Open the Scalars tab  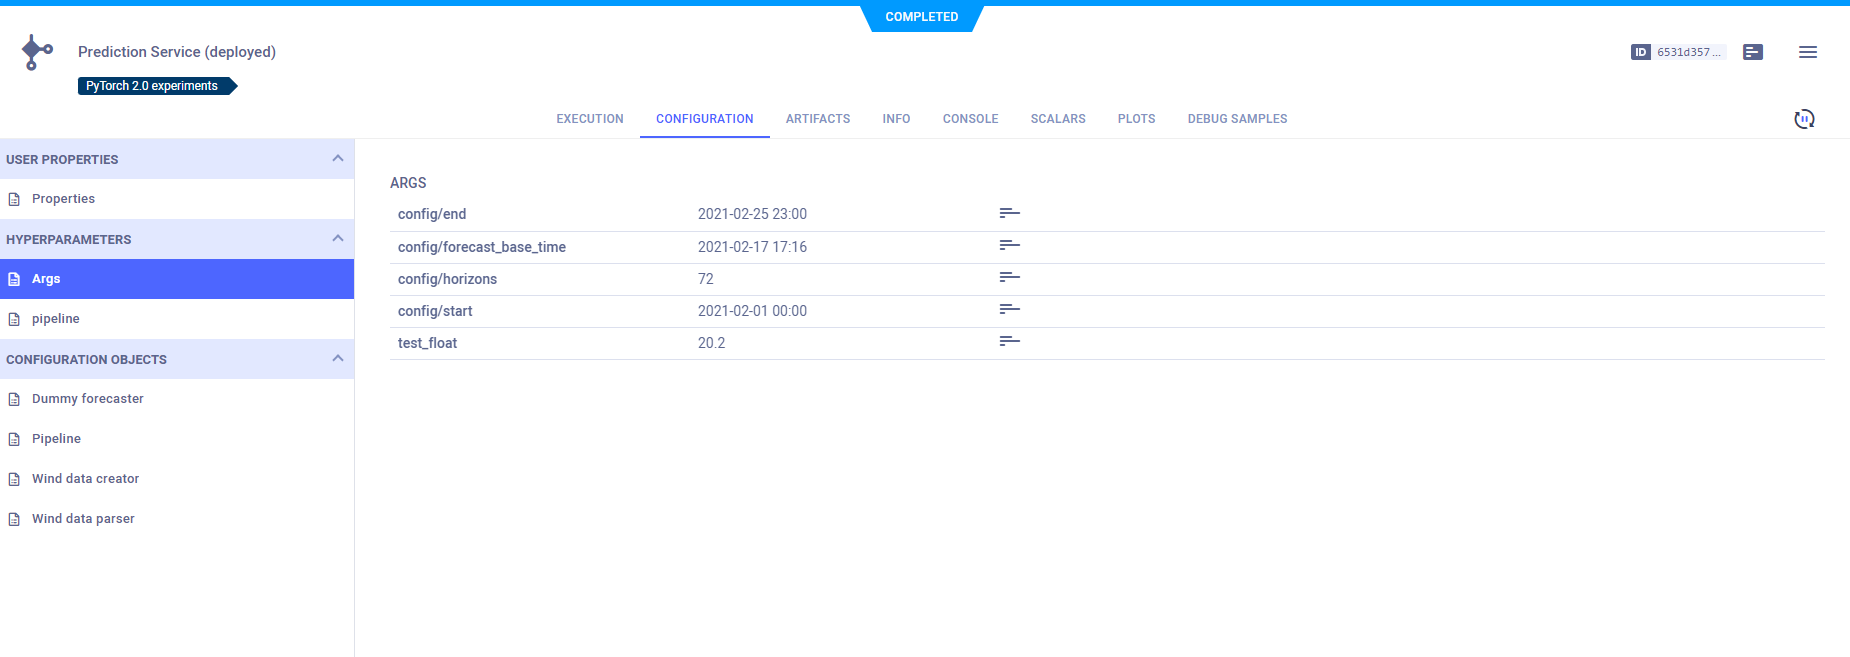(x=1057, y=119)
